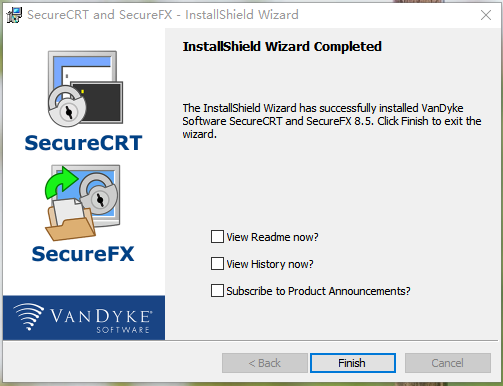Click the greyed-out Back button
The height and width of the screenshot is (386, 503).
point(265,363)
